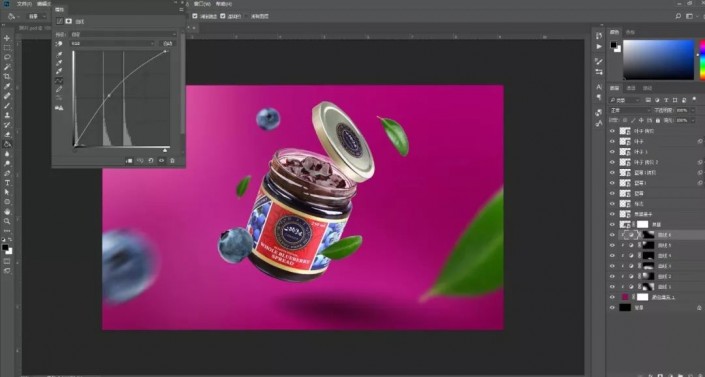
Task: Select the Zoom tool in the left toolbar
Action: [x=7, y=221]
